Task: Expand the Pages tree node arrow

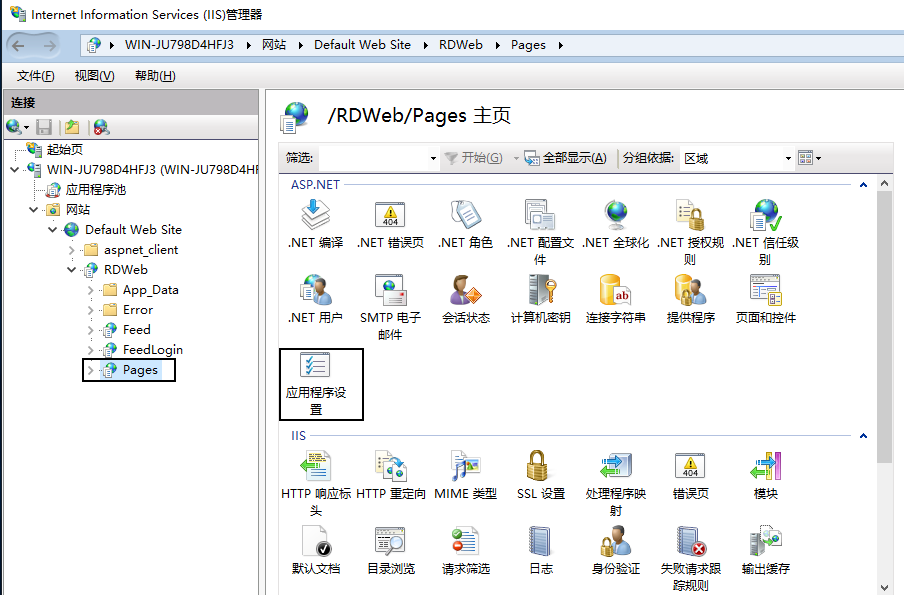Action: click(91, 370)
